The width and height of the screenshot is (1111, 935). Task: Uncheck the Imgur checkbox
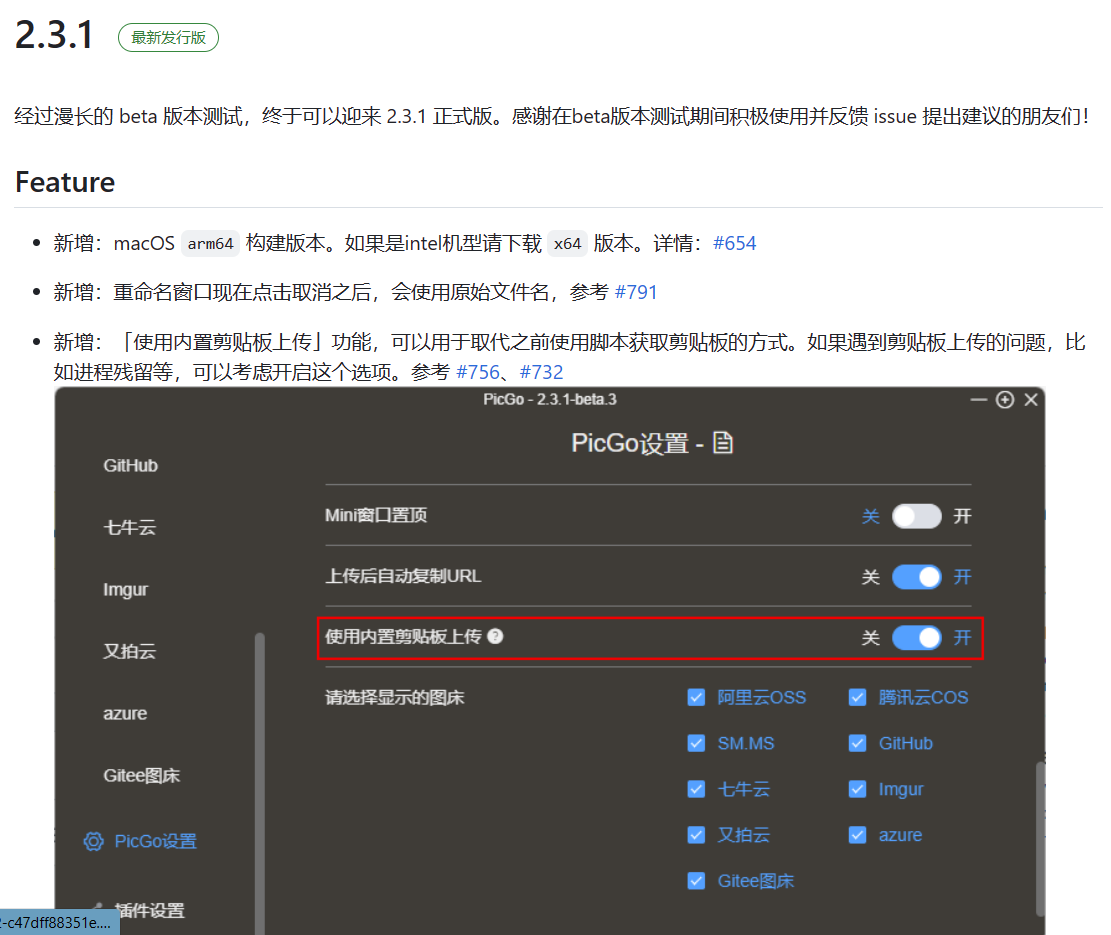click(x=857, y=789)
